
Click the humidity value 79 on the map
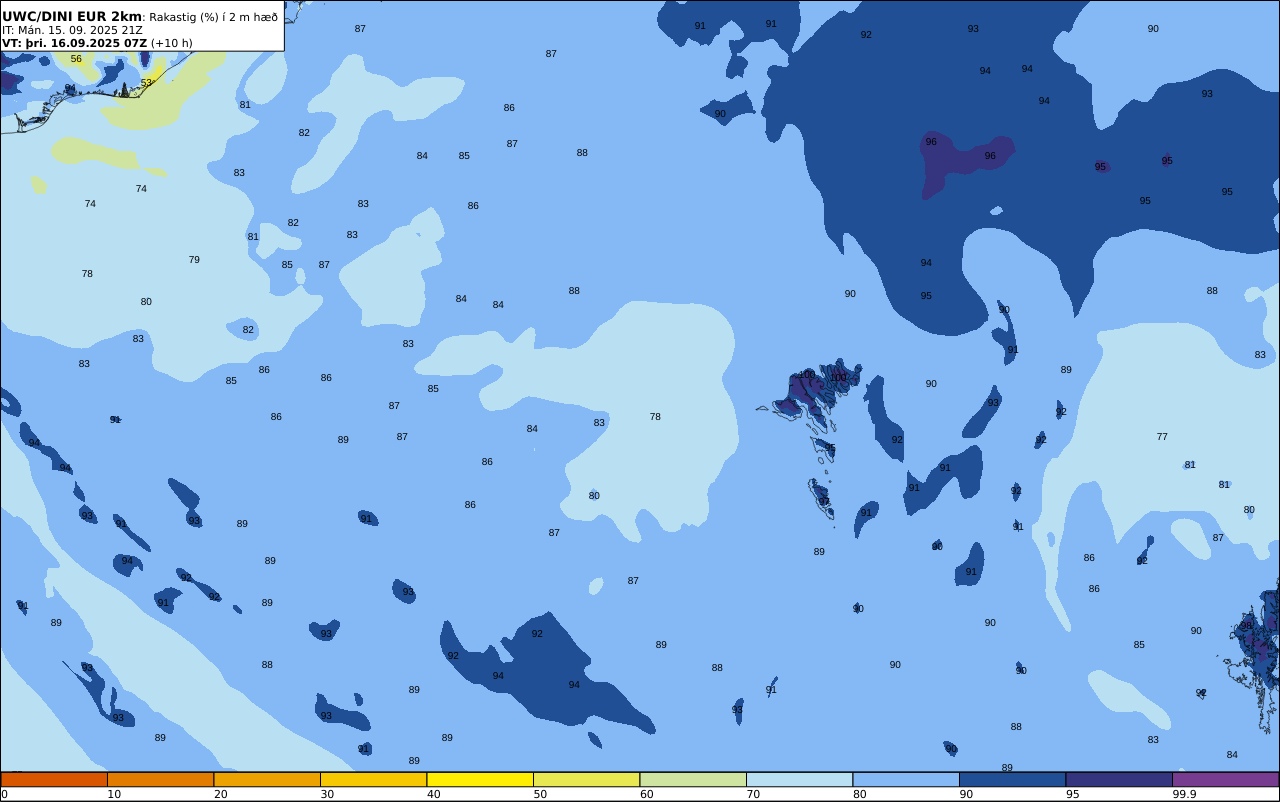click(194, 260)
